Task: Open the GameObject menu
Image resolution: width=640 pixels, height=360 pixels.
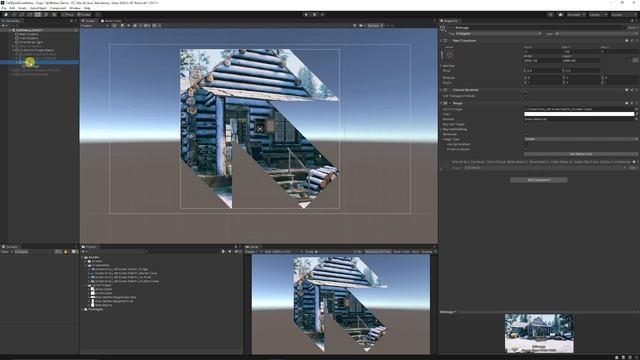Action: coord(38,8)
